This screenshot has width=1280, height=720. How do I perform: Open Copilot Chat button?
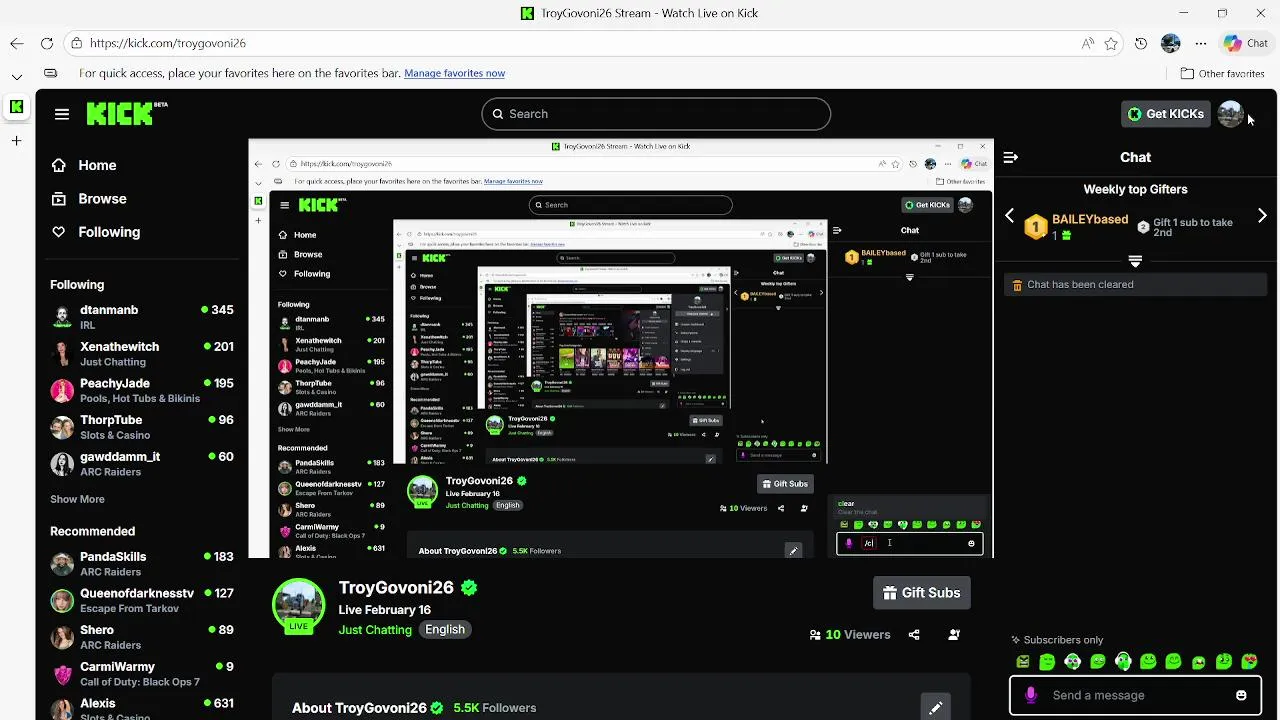tap(1246, 43)
